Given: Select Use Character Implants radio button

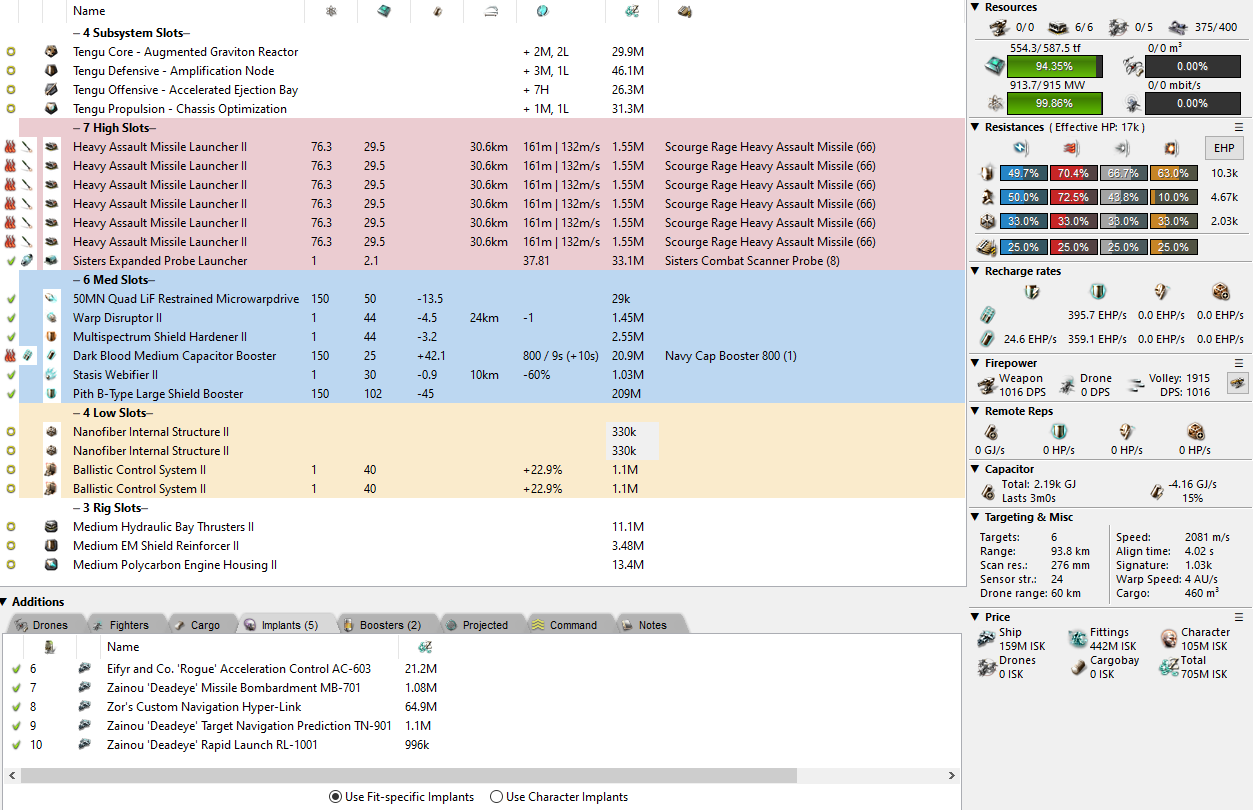Looking at the screenshot, I should pyautogui.click(x=497, y=797).
